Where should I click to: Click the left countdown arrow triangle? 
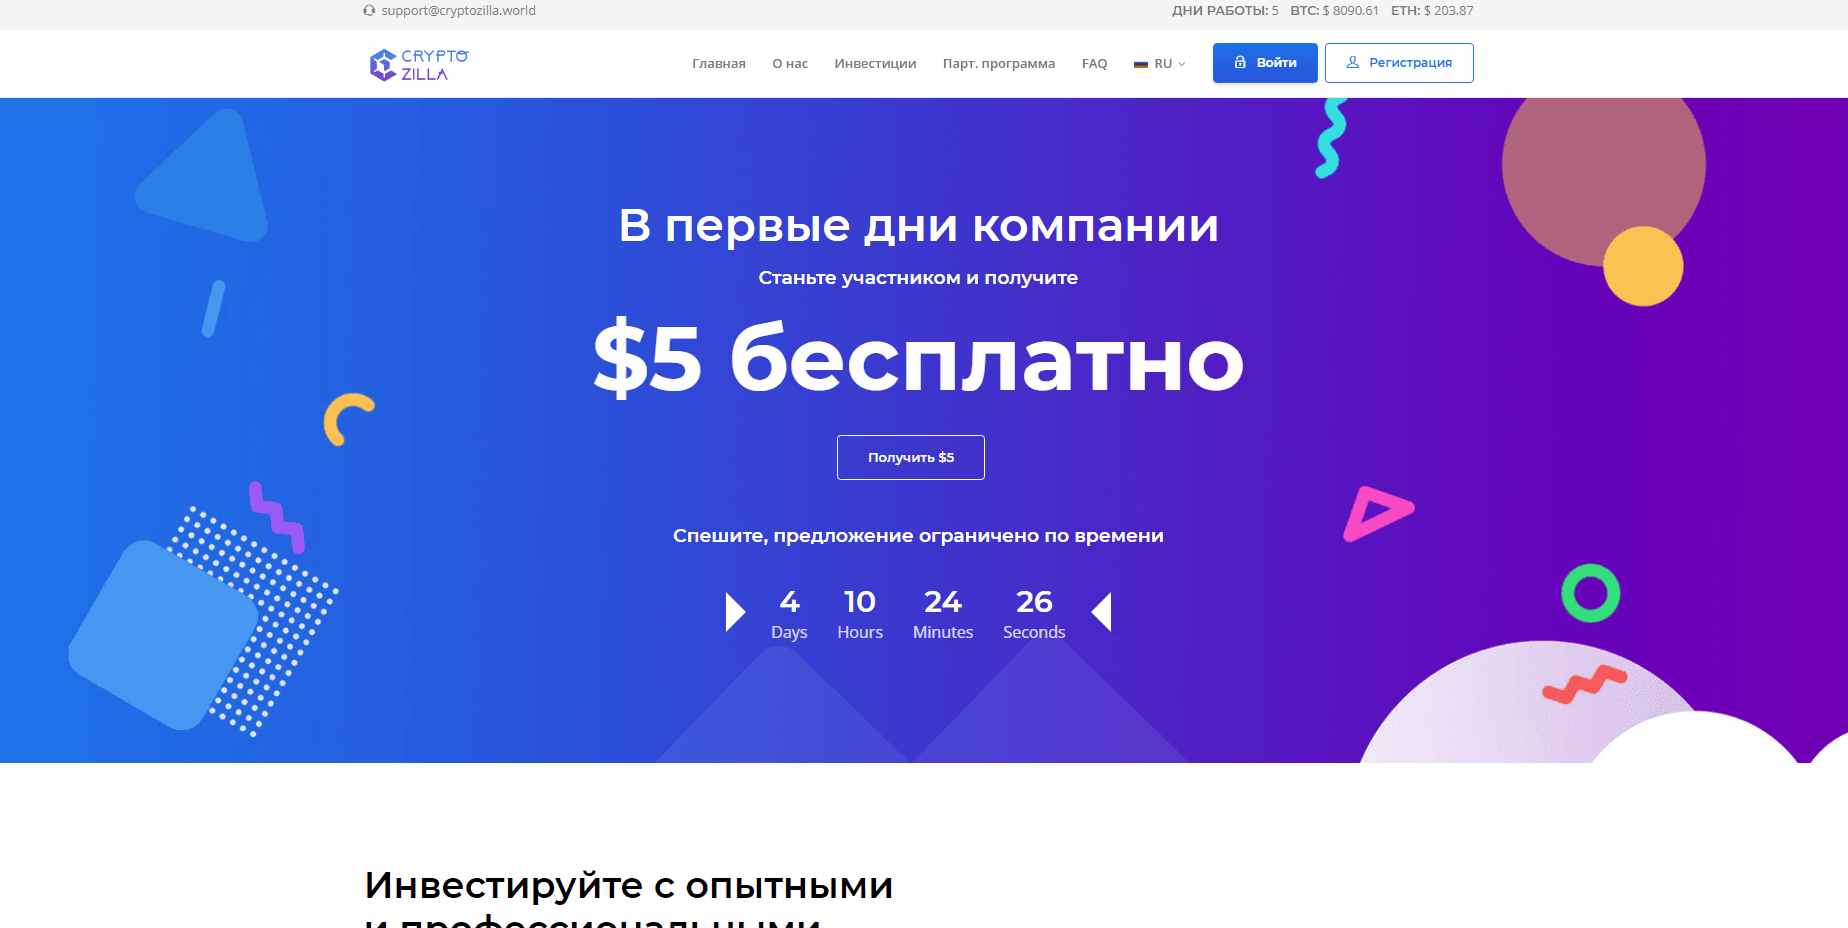click(x=736, y=612)
